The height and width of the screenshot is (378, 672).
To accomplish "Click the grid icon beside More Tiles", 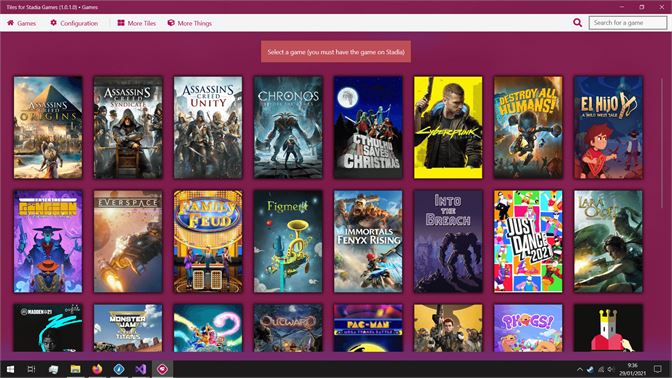I will pos(121,23).
